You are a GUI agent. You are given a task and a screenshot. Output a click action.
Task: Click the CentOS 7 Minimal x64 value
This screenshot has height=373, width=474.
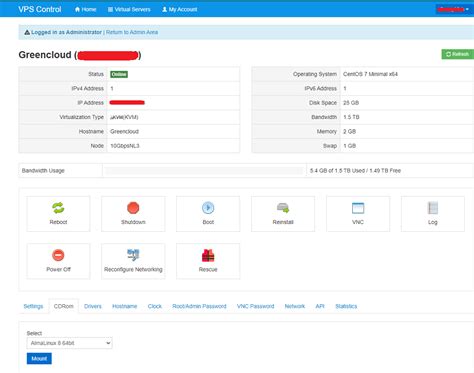click(370, 74)
